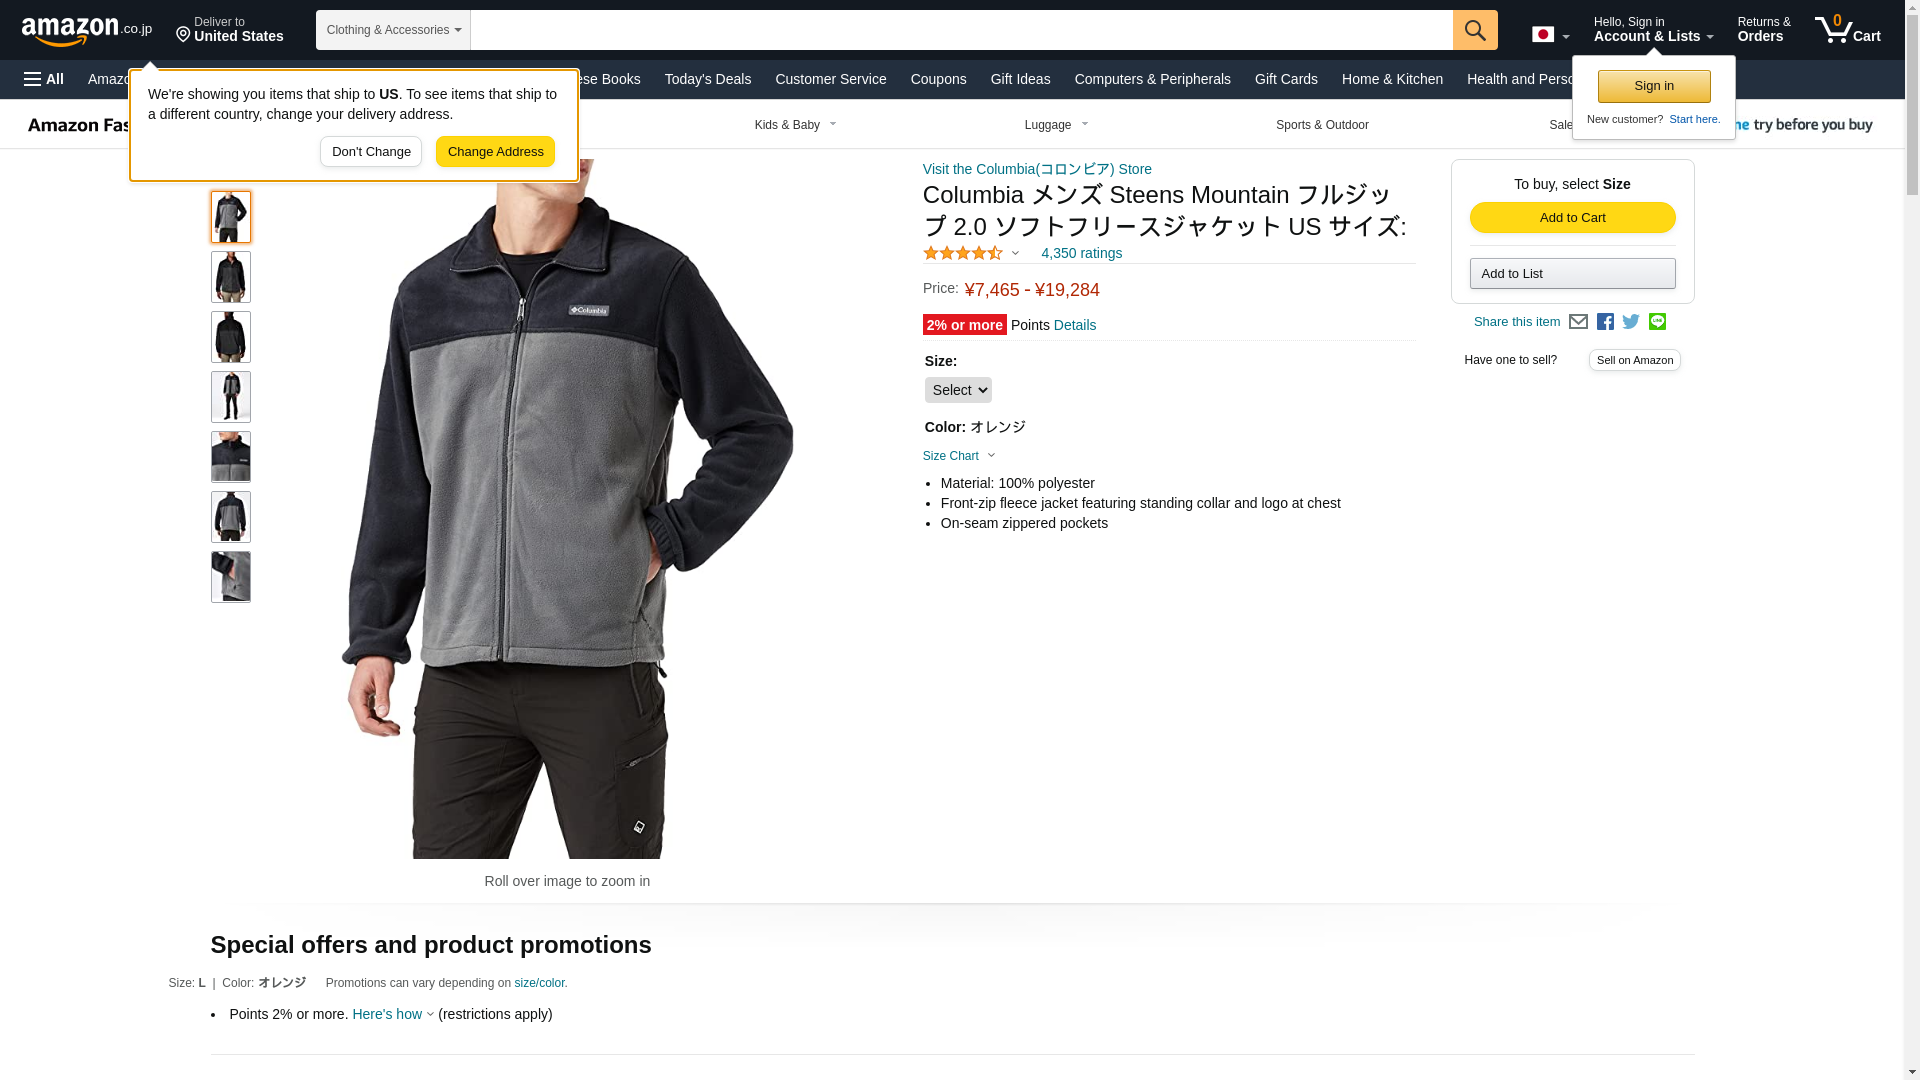The image size is (1920, 1080).
Task: Share this item on Facebook
Action: [1605, 322]
